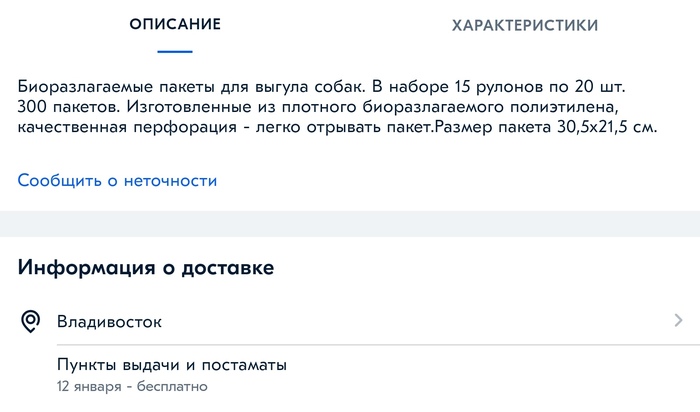Open the "Сообщить о неточности" link
This screenshot has width=700, height=412.
(117, 181)
